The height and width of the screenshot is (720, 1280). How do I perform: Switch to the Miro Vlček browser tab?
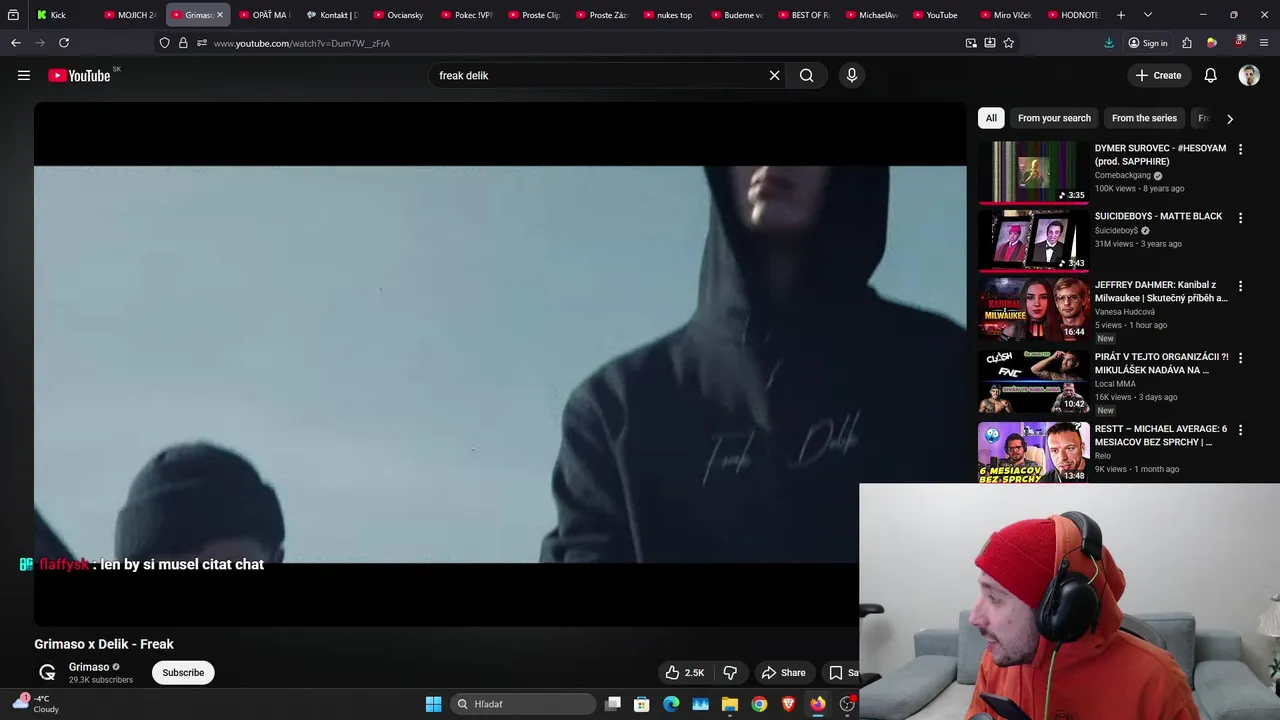[x=1005, y=15]
